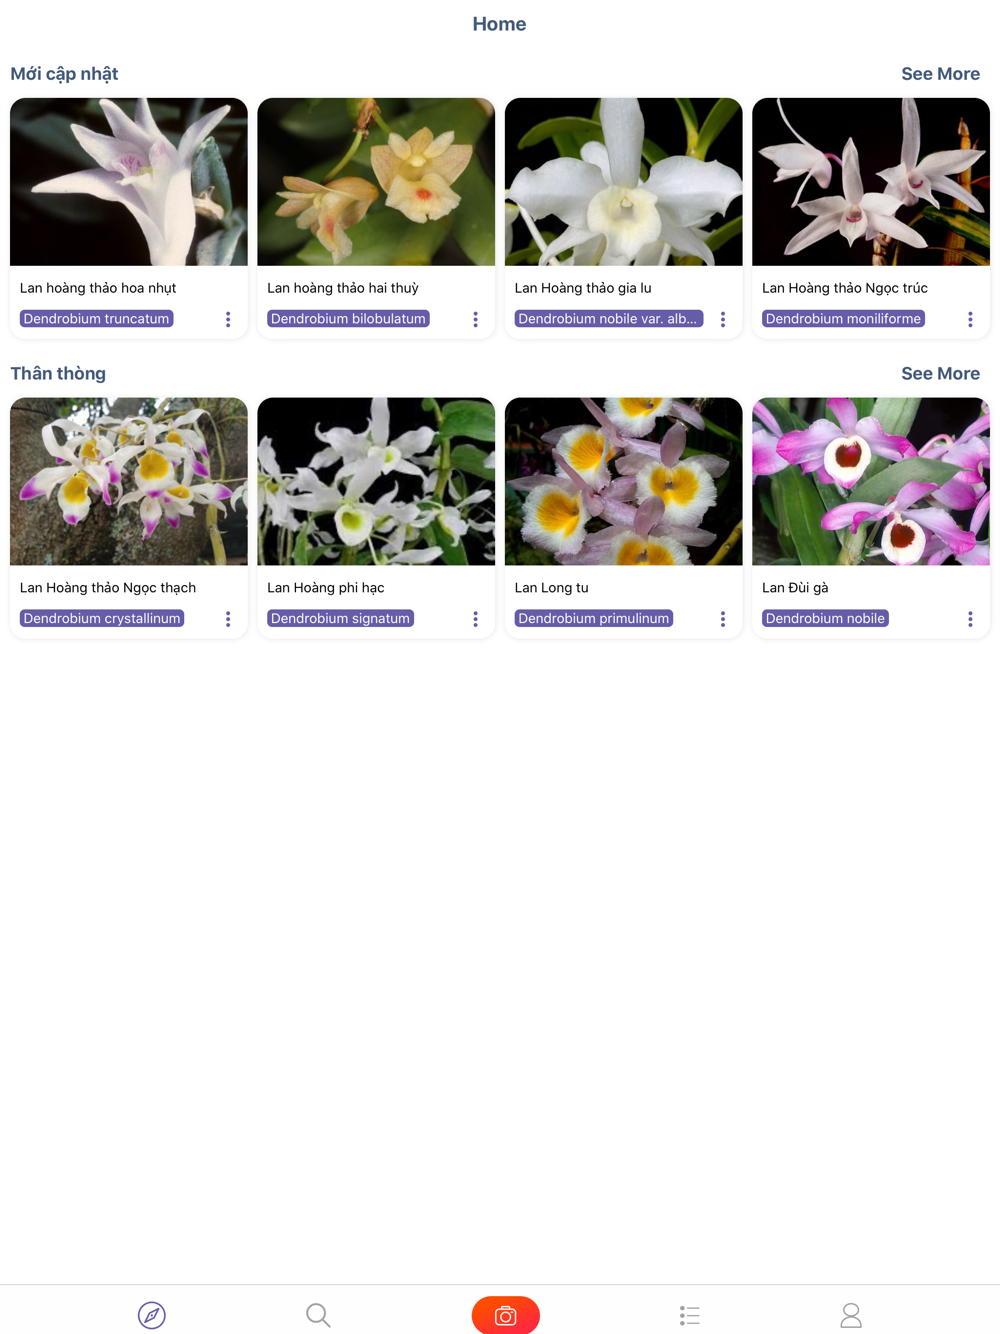Open options menu for Lan Đùi gà
The width and height of the screenshot is (1000, 1334).
pyautogui.click(x=970, y=619)
